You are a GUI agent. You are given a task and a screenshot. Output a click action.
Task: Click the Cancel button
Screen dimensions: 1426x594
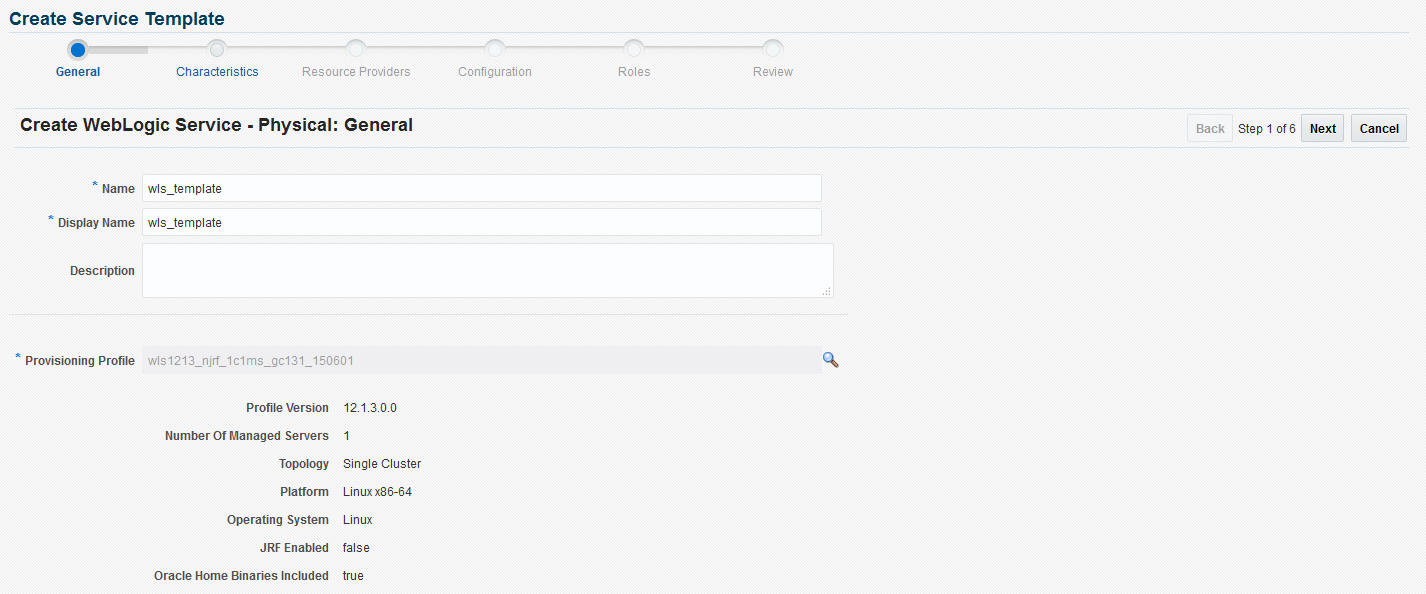coord(1379,128)
